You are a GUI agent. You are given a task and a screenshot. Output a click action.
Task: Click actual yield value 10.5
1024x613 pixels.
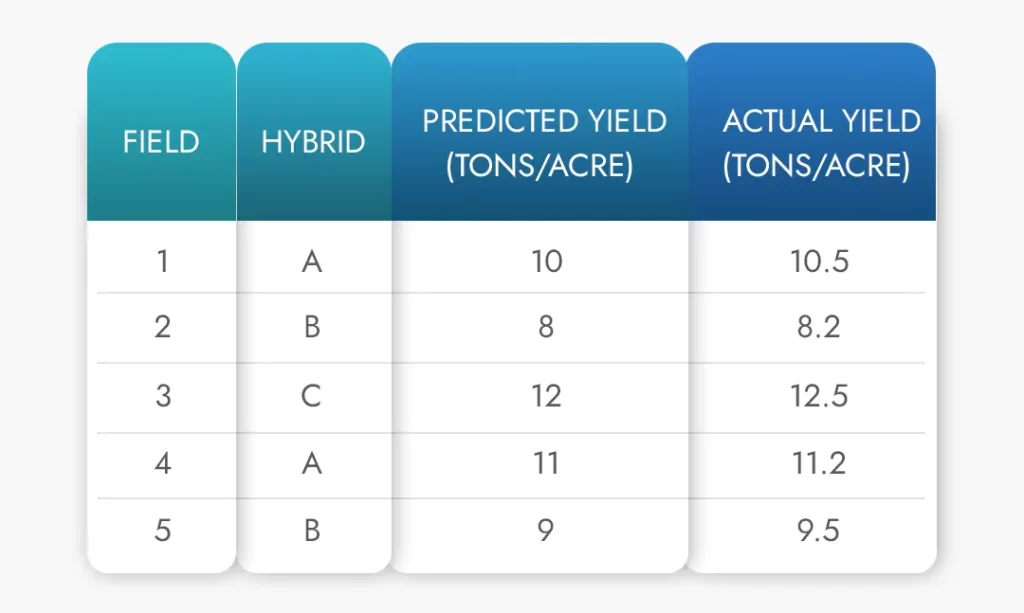818,261
